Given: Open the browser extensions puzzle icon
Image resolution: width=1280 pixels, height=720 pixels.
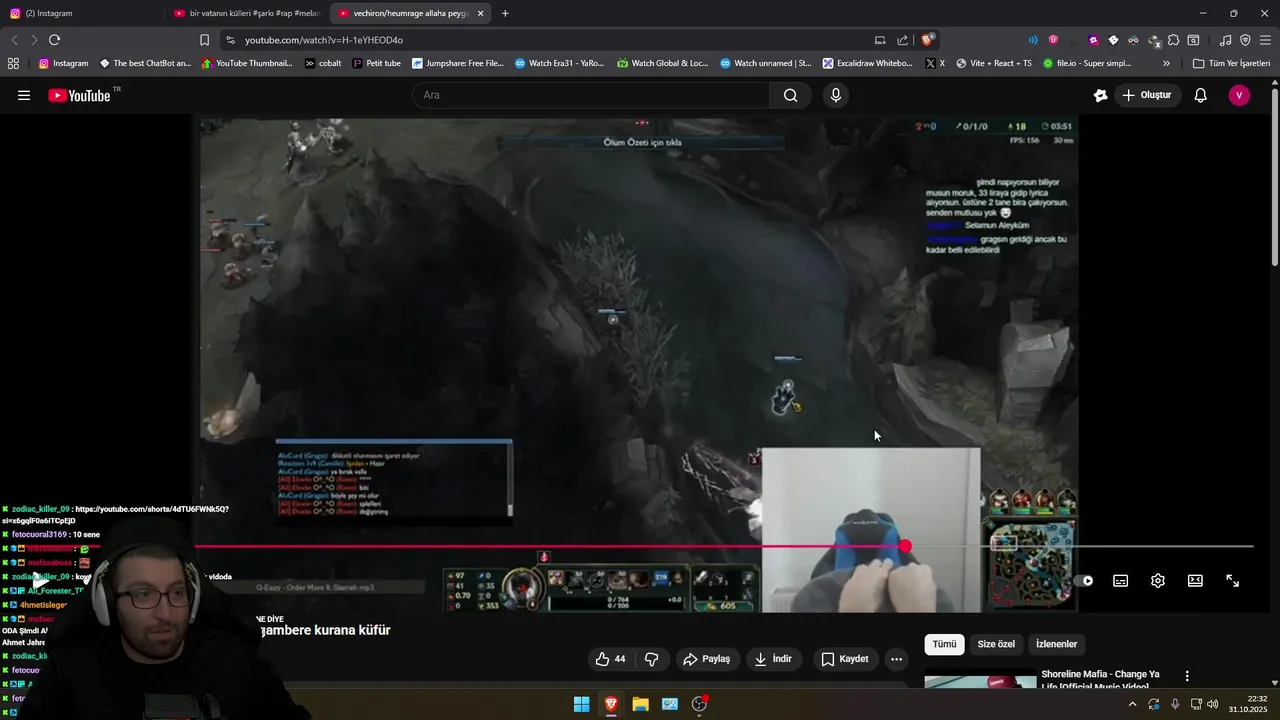Looking at the screenshot, I should click(x=1173, y=40).
